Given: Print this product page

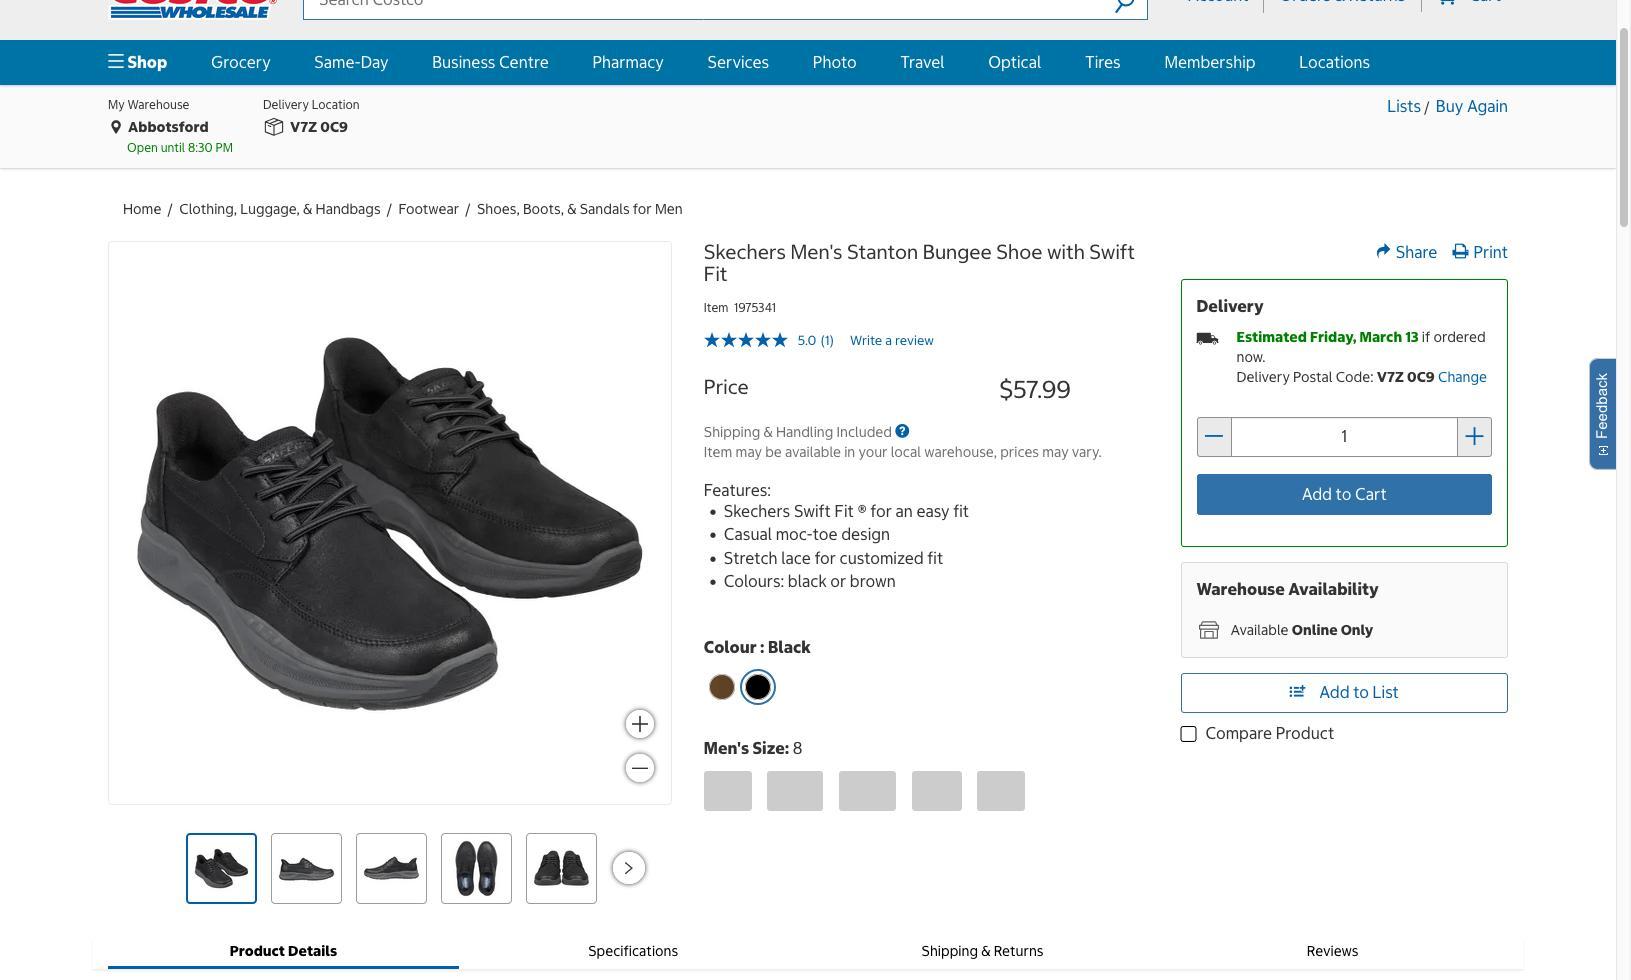Looking at the screenshot, I should coord(1480,252).
